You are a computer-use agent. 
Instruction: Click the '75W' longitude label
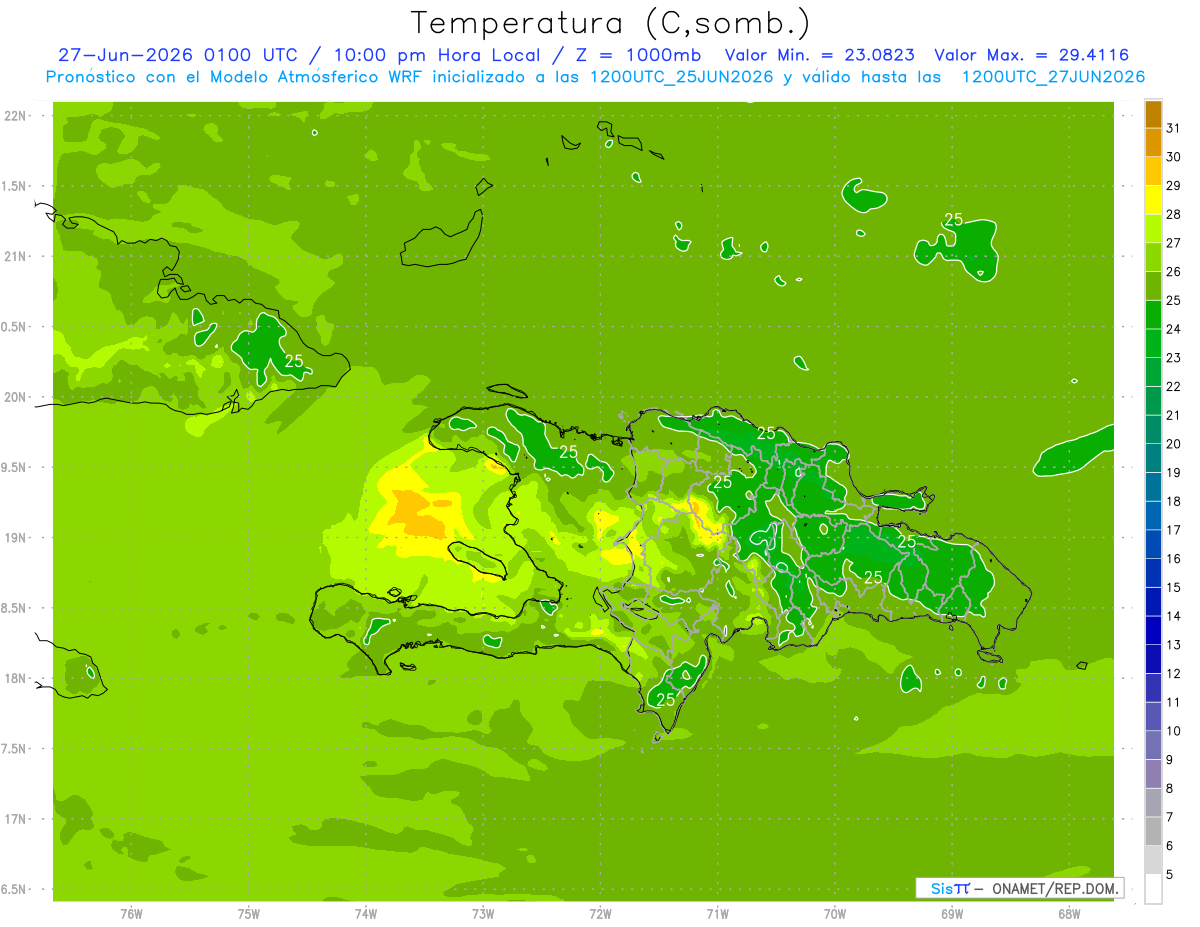(249, 914)
